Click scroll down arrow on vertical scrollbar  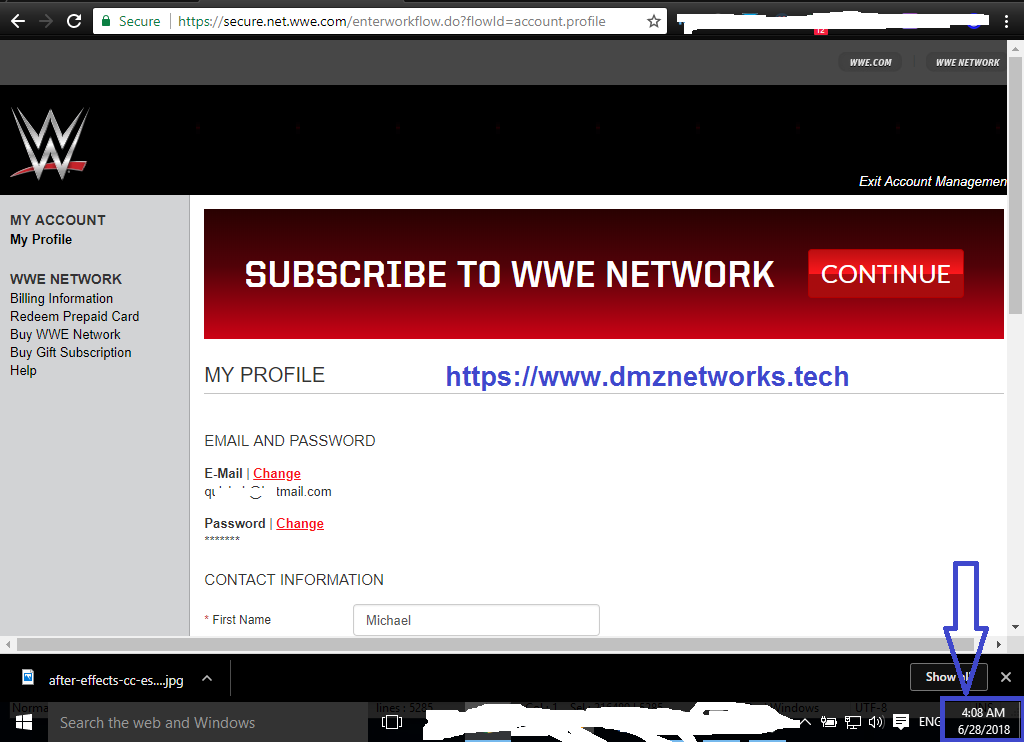1015,627
